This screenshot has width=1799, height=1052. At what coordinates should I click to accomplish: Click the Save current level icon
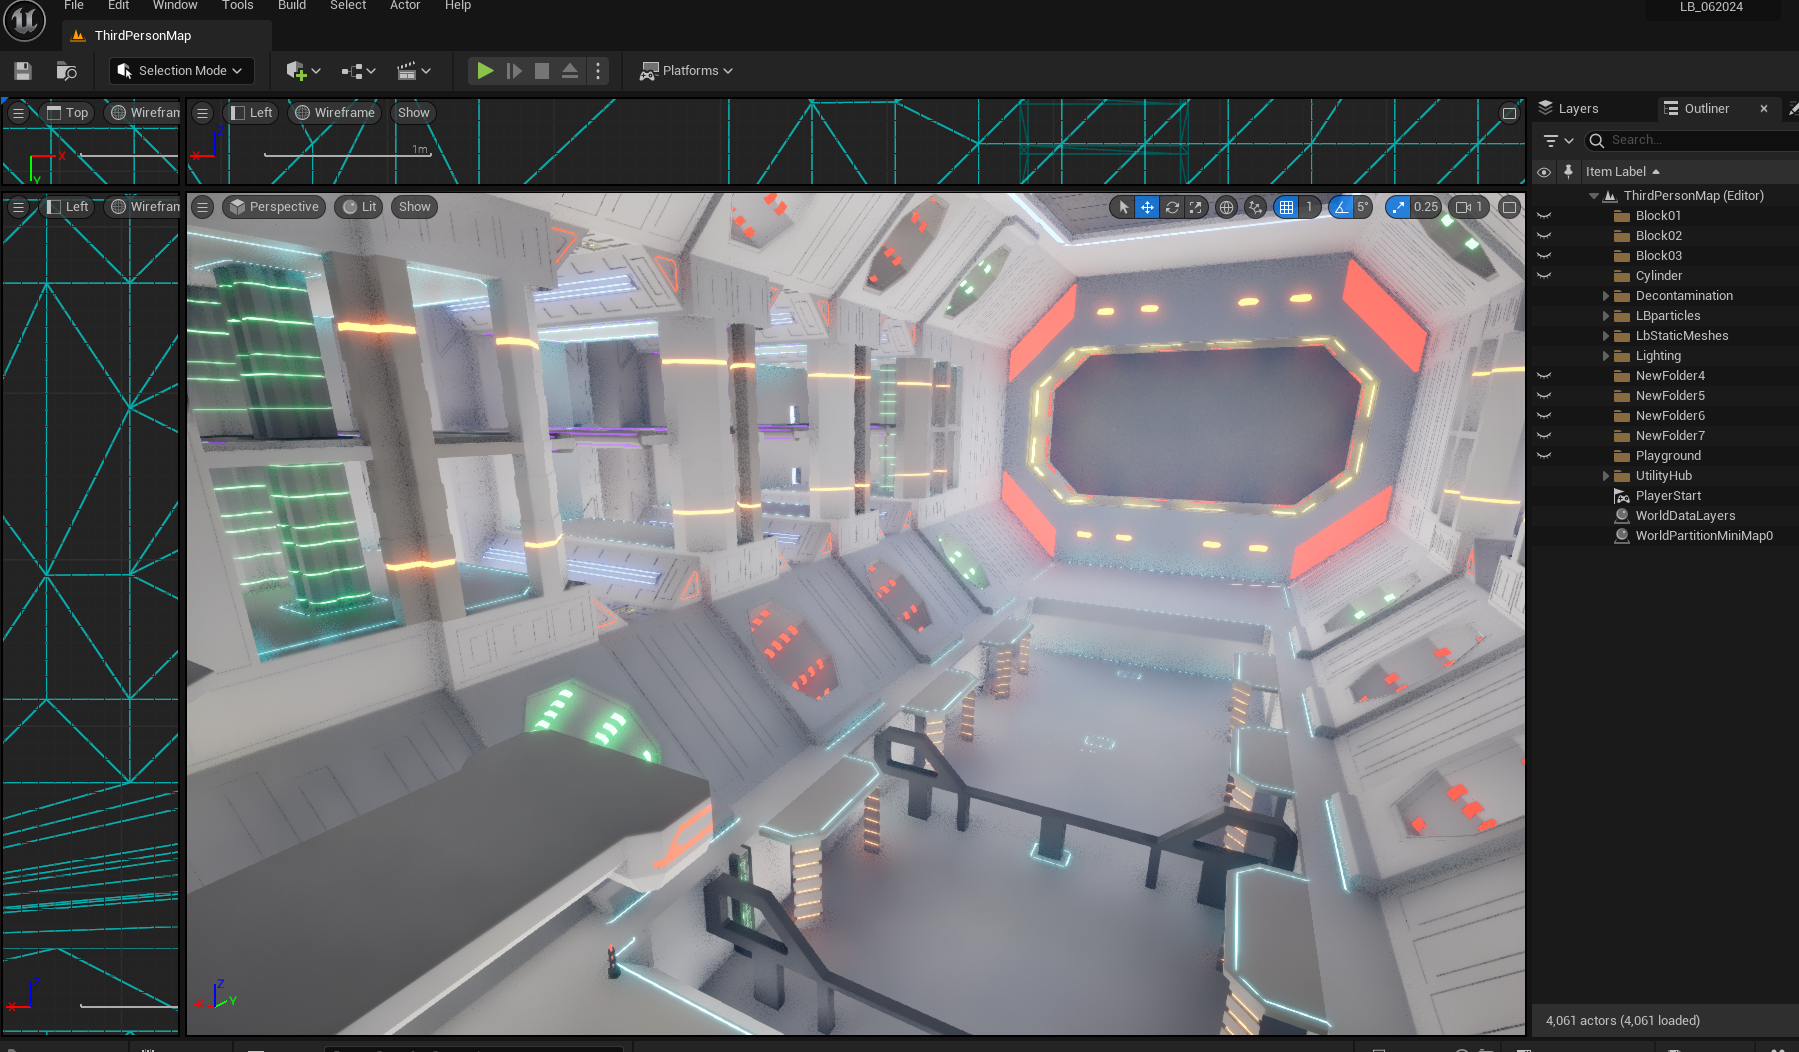click(23, 71)
